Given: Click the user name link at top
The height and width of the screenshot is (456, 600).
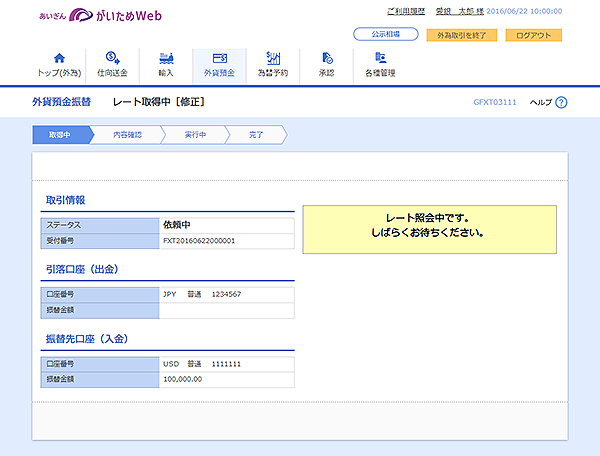Looking at the screenshot, I should (460, 11).
